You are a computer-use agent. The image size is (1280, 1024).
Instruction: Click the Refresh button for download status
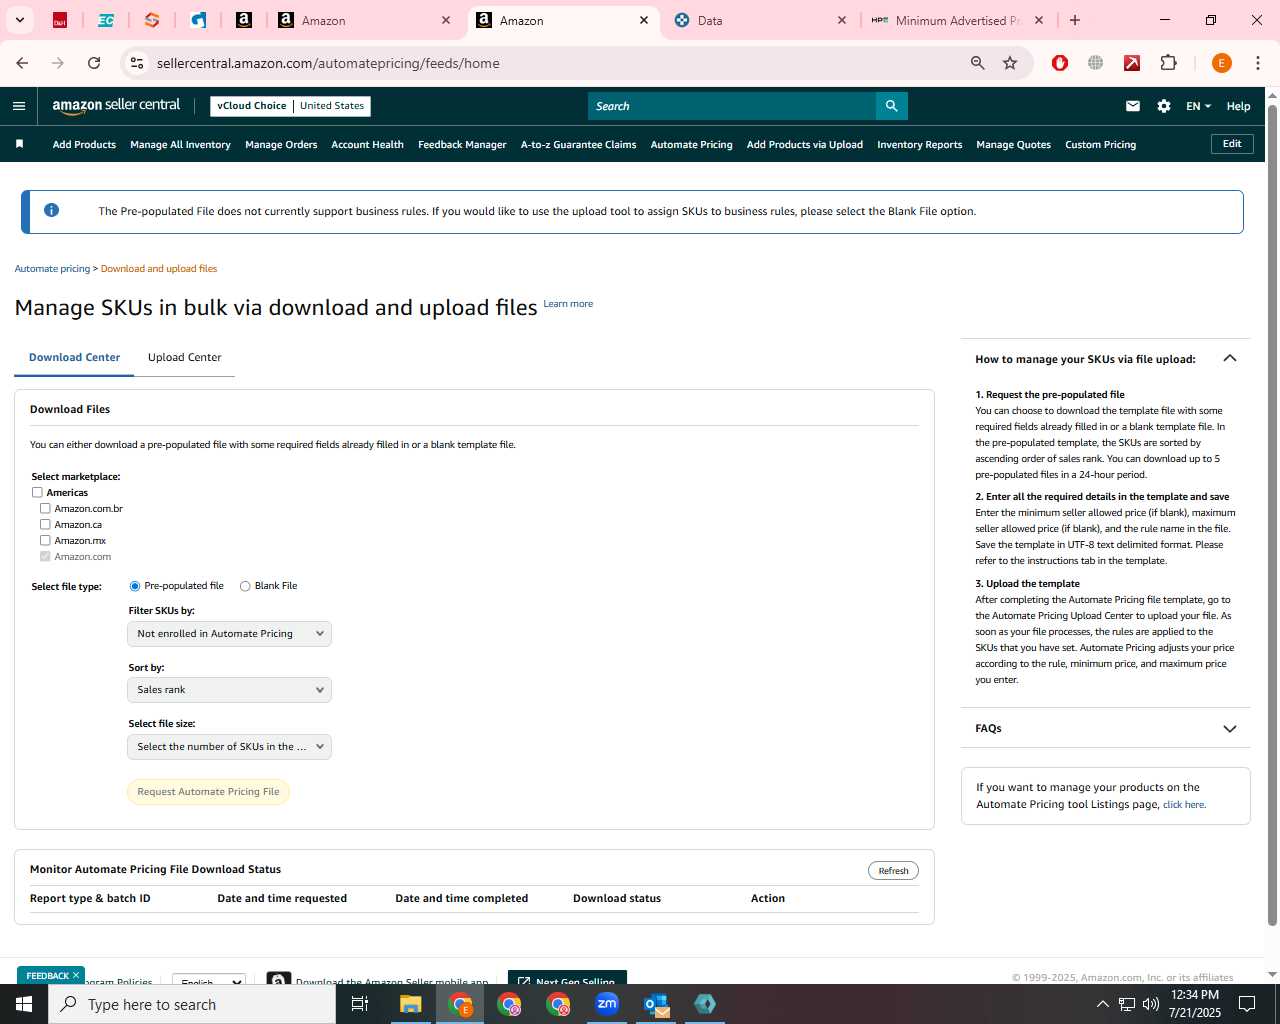coord(893,871)
